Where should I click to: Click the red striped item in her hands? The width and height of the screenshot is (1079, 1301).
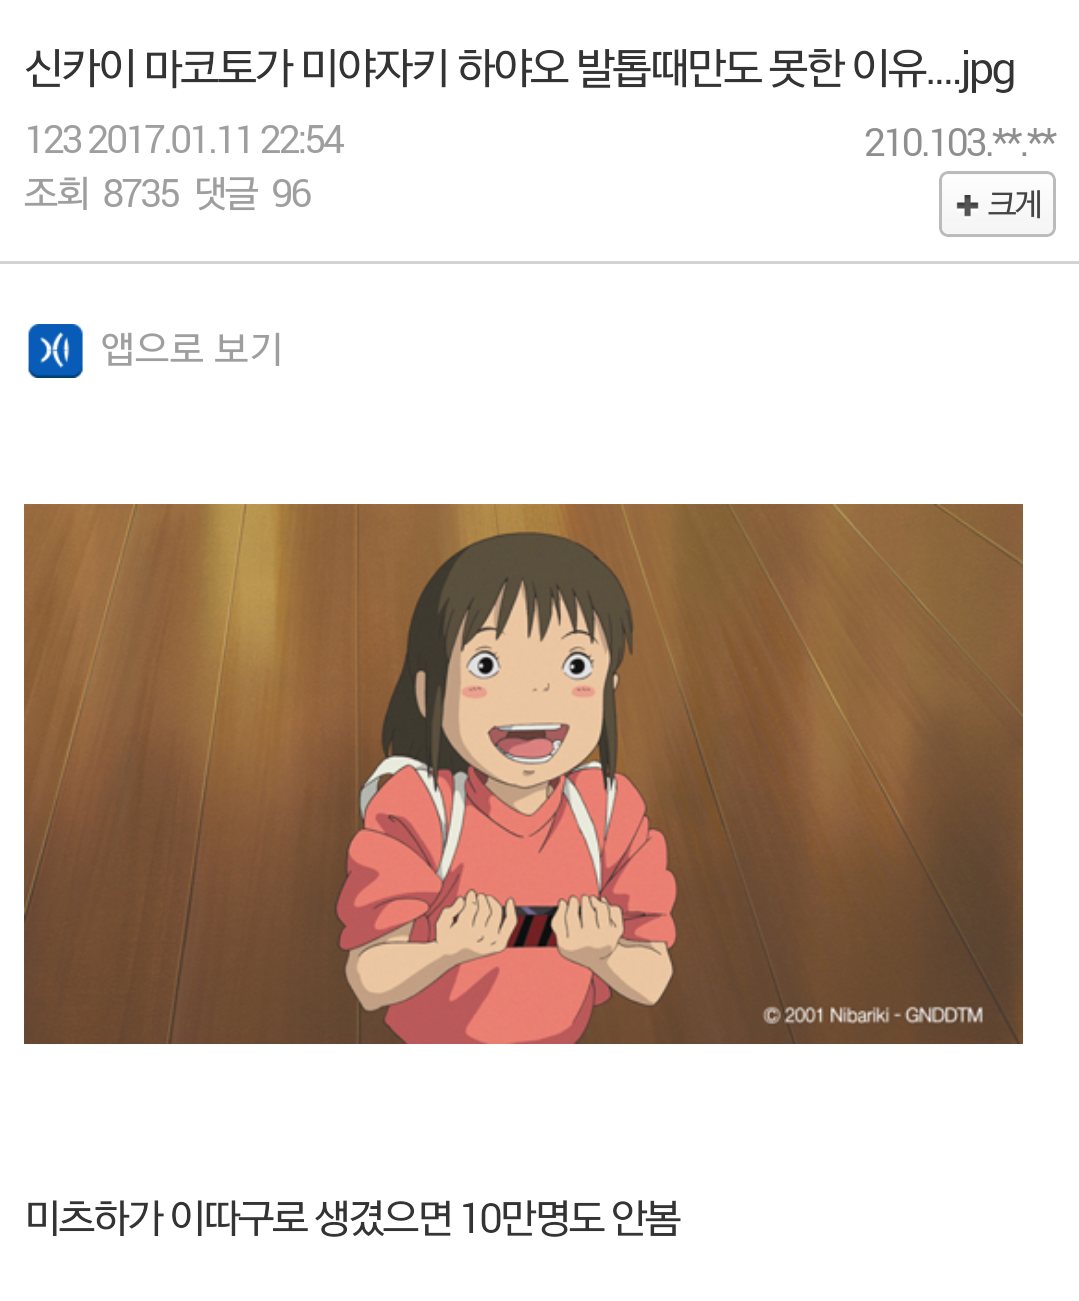[531, 927]
